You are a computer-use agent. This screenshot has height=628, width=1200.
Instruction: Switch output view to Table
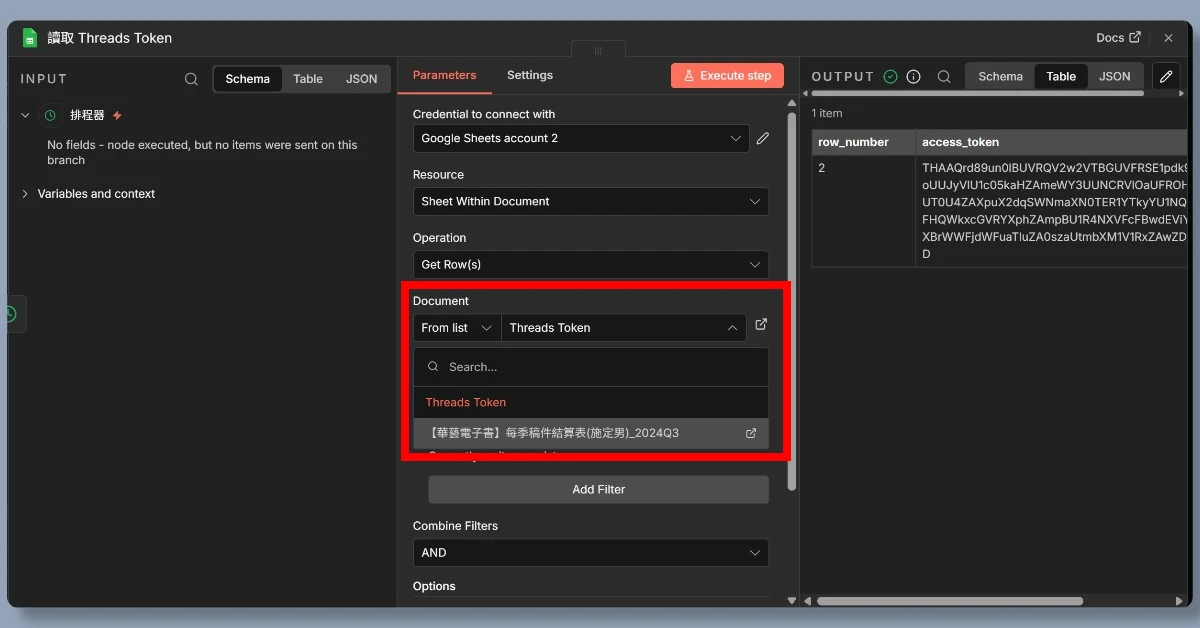coord(1061,76)
